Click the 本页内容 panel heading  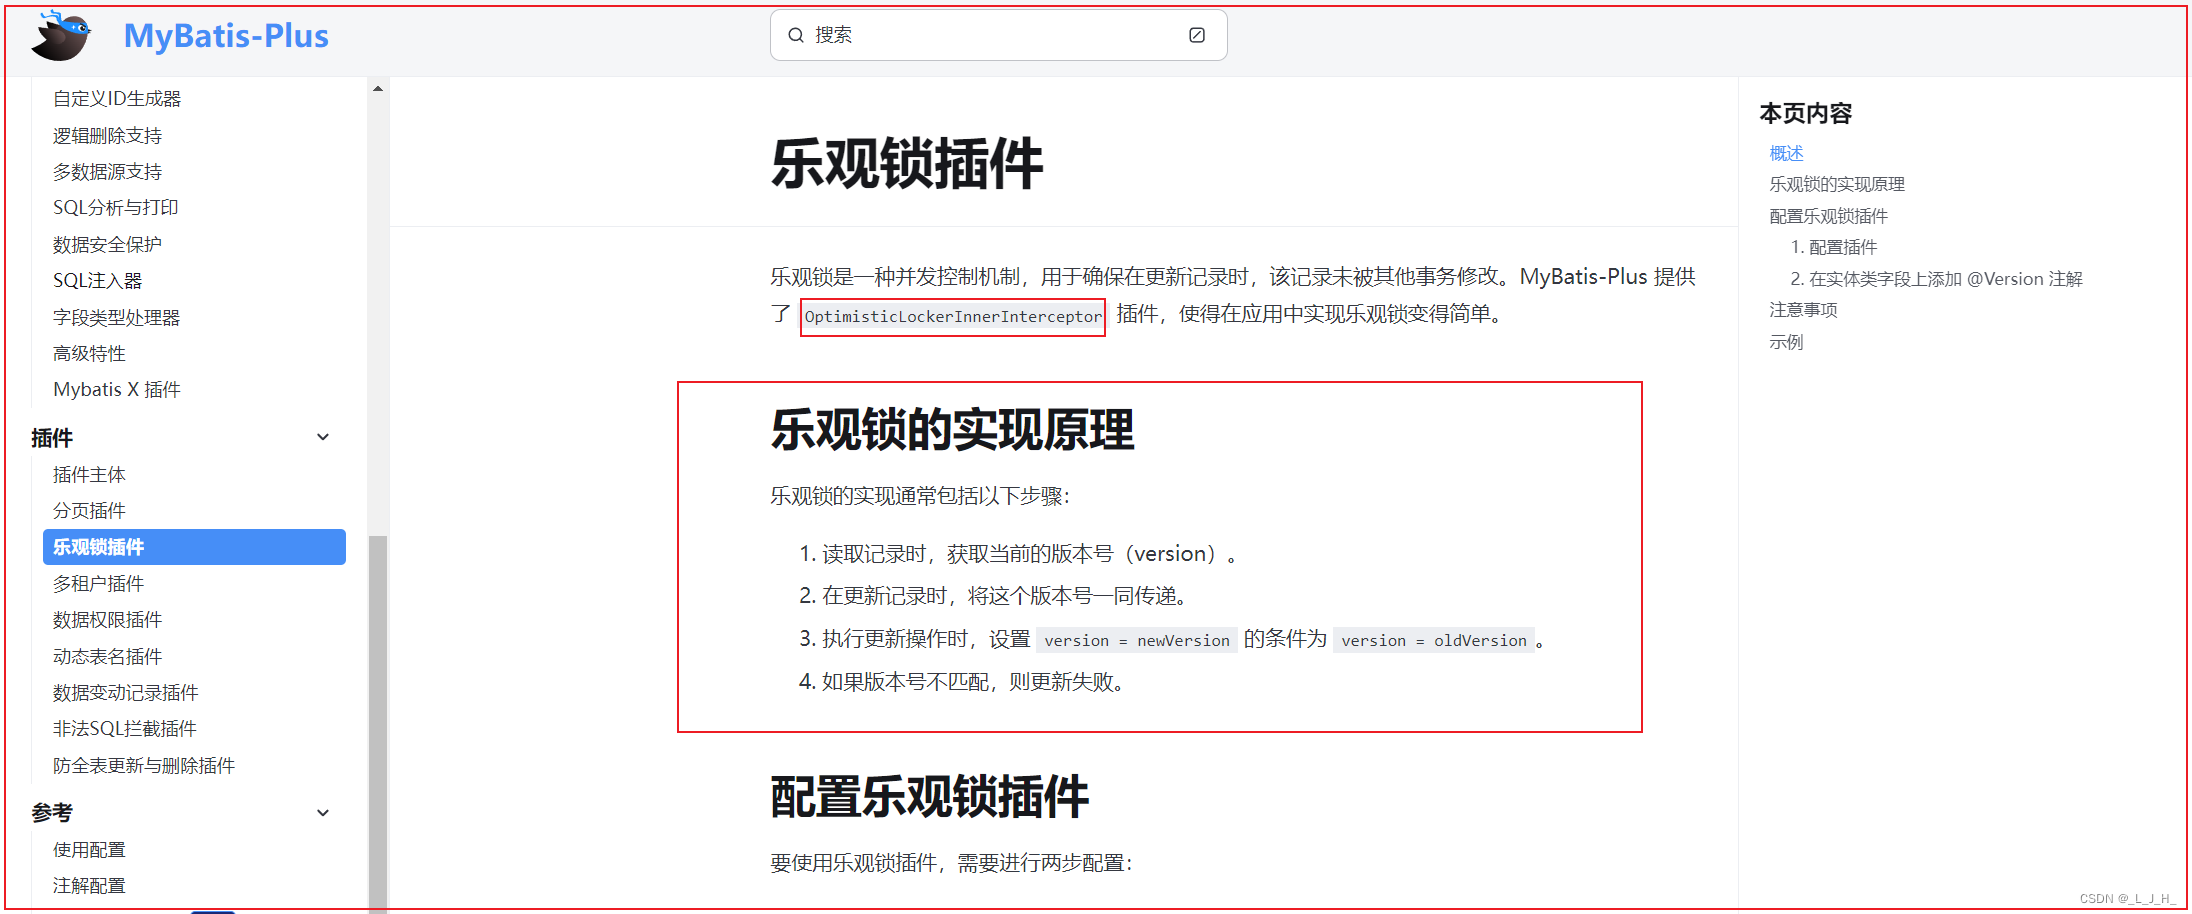(x=1805, y=114)
